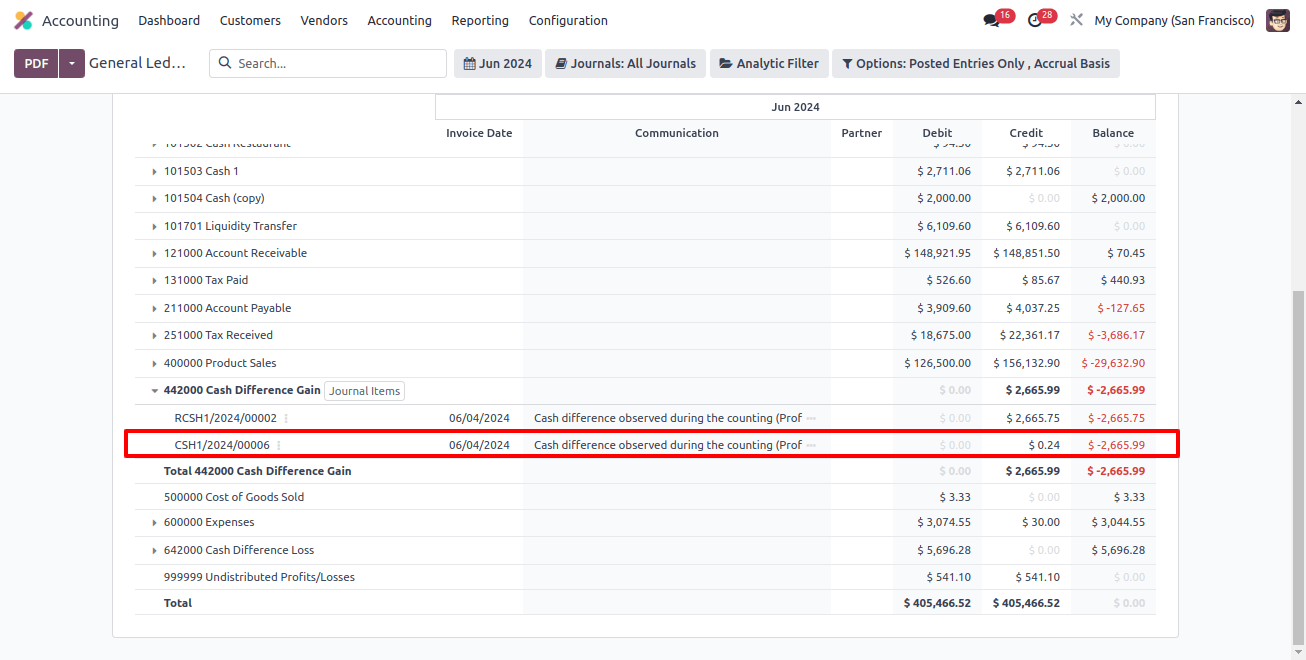1306x660 pixels.
Task: Switch company via My Company (San Francisco)
Action: click(x=1174, y=20)
